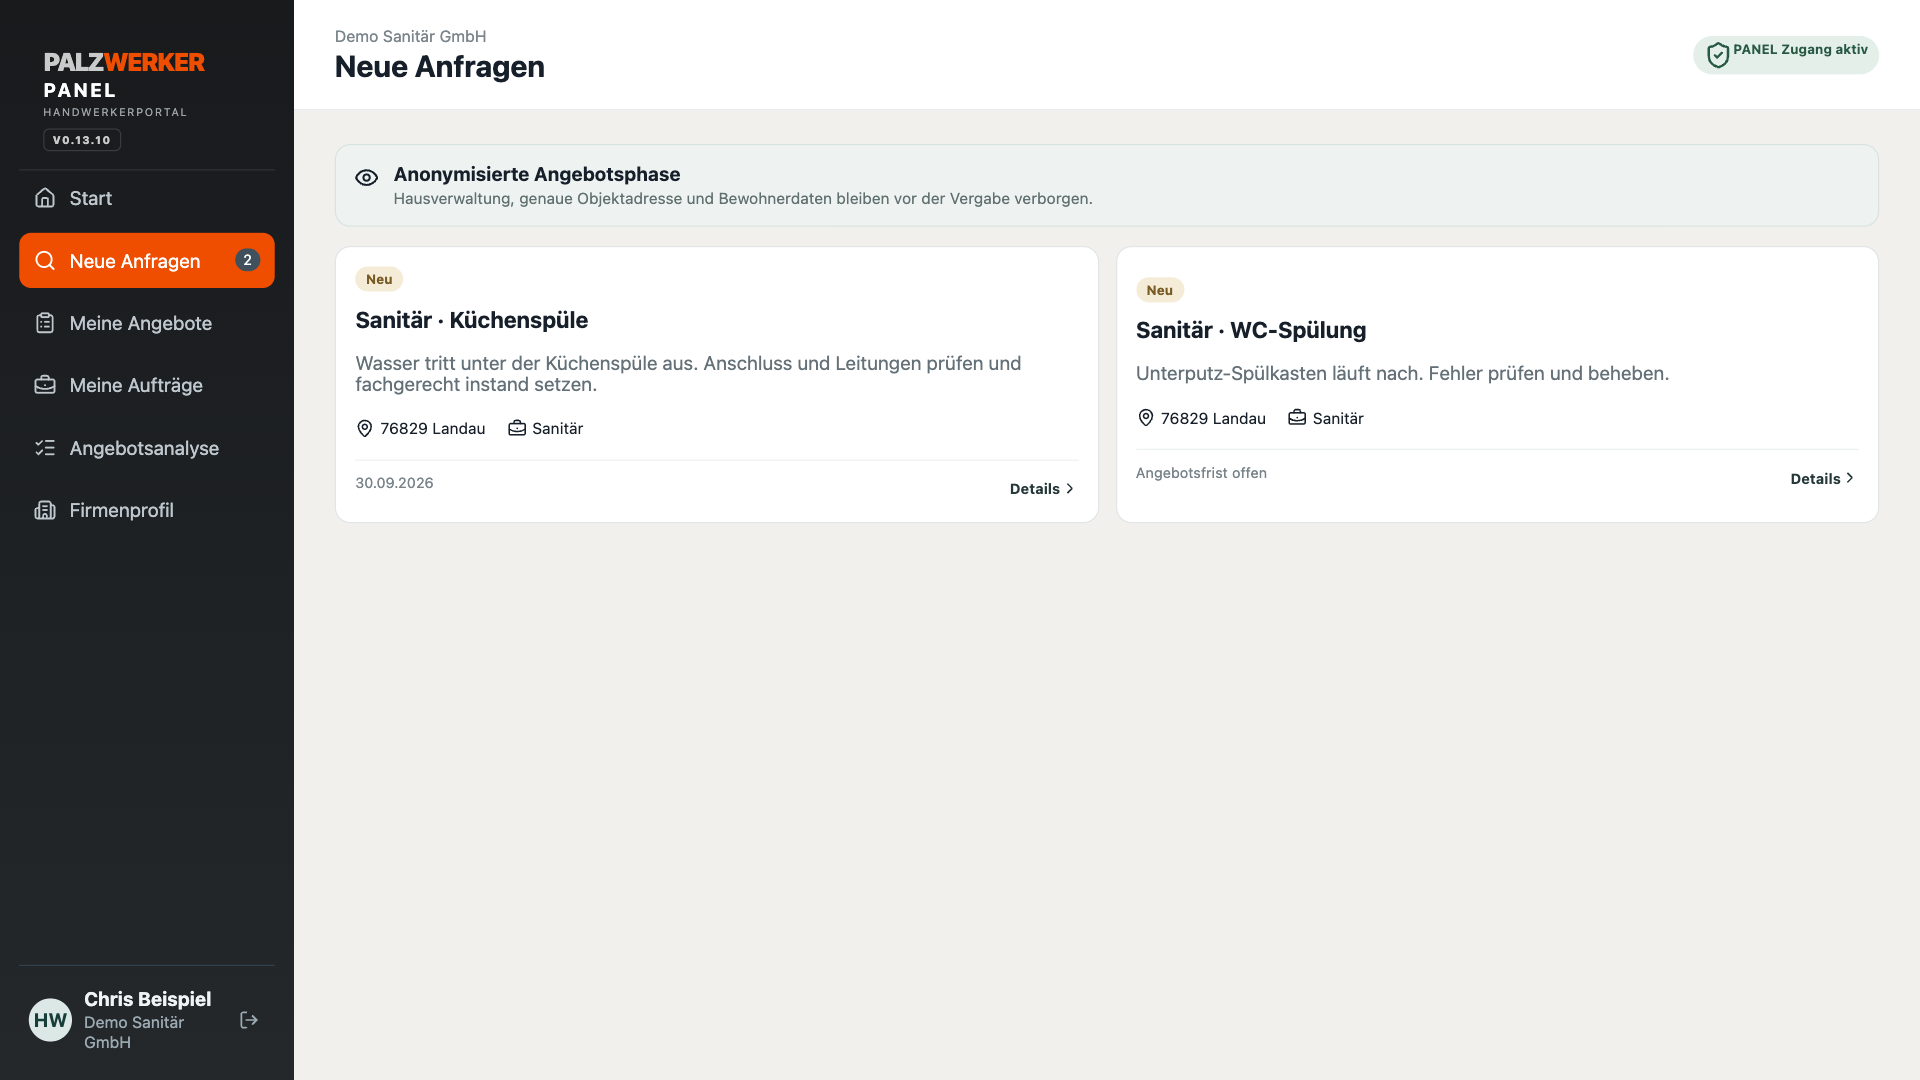Click the Neu tag on Küchenspüle card
The image size is (1920, 1080).
coord(379,279)
